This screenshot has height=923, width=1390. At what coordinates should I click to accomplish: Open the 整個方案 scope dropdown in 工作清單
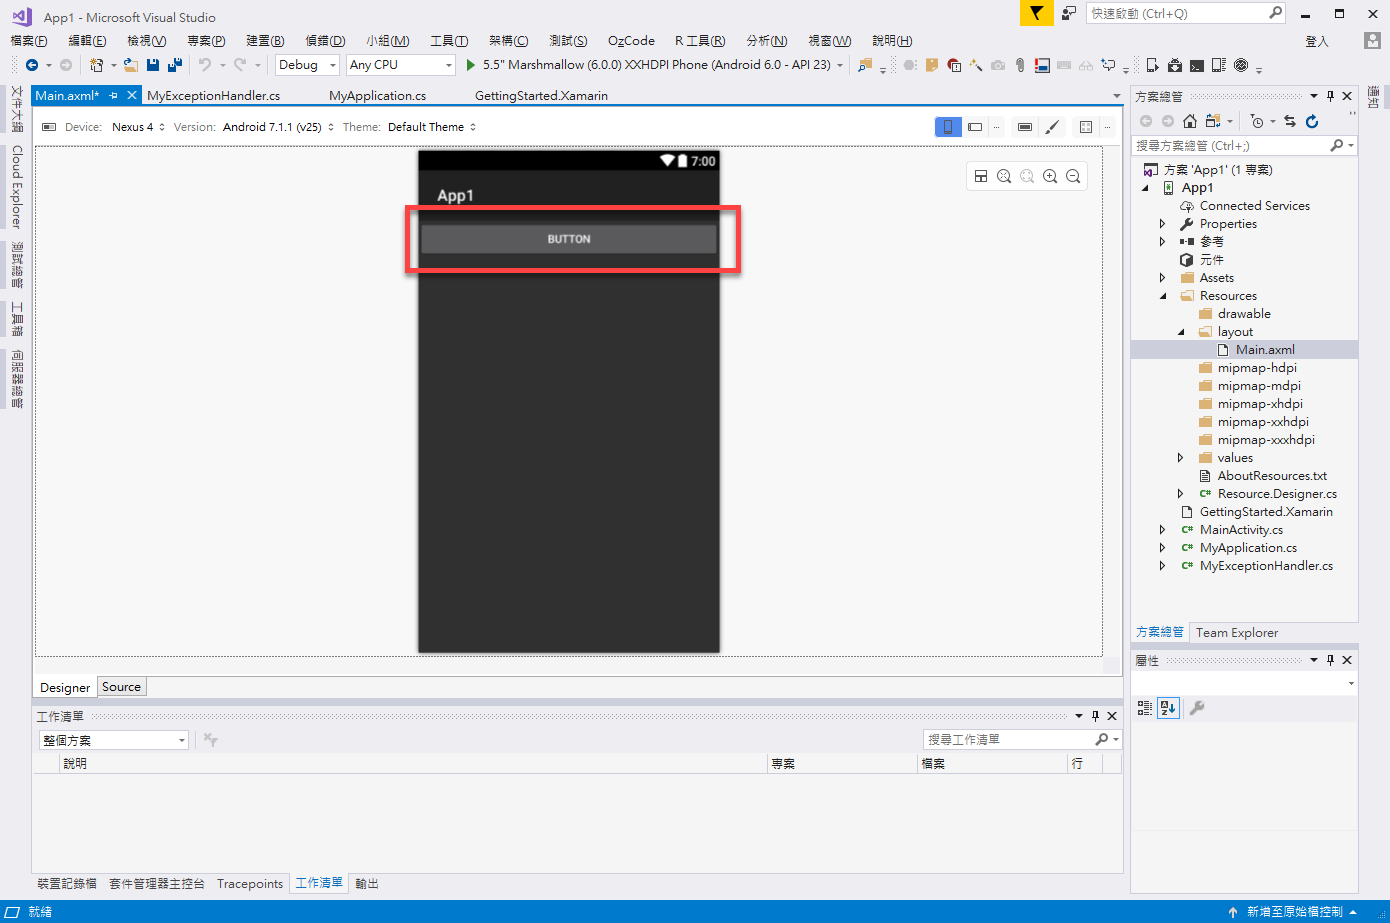(114, 740)
